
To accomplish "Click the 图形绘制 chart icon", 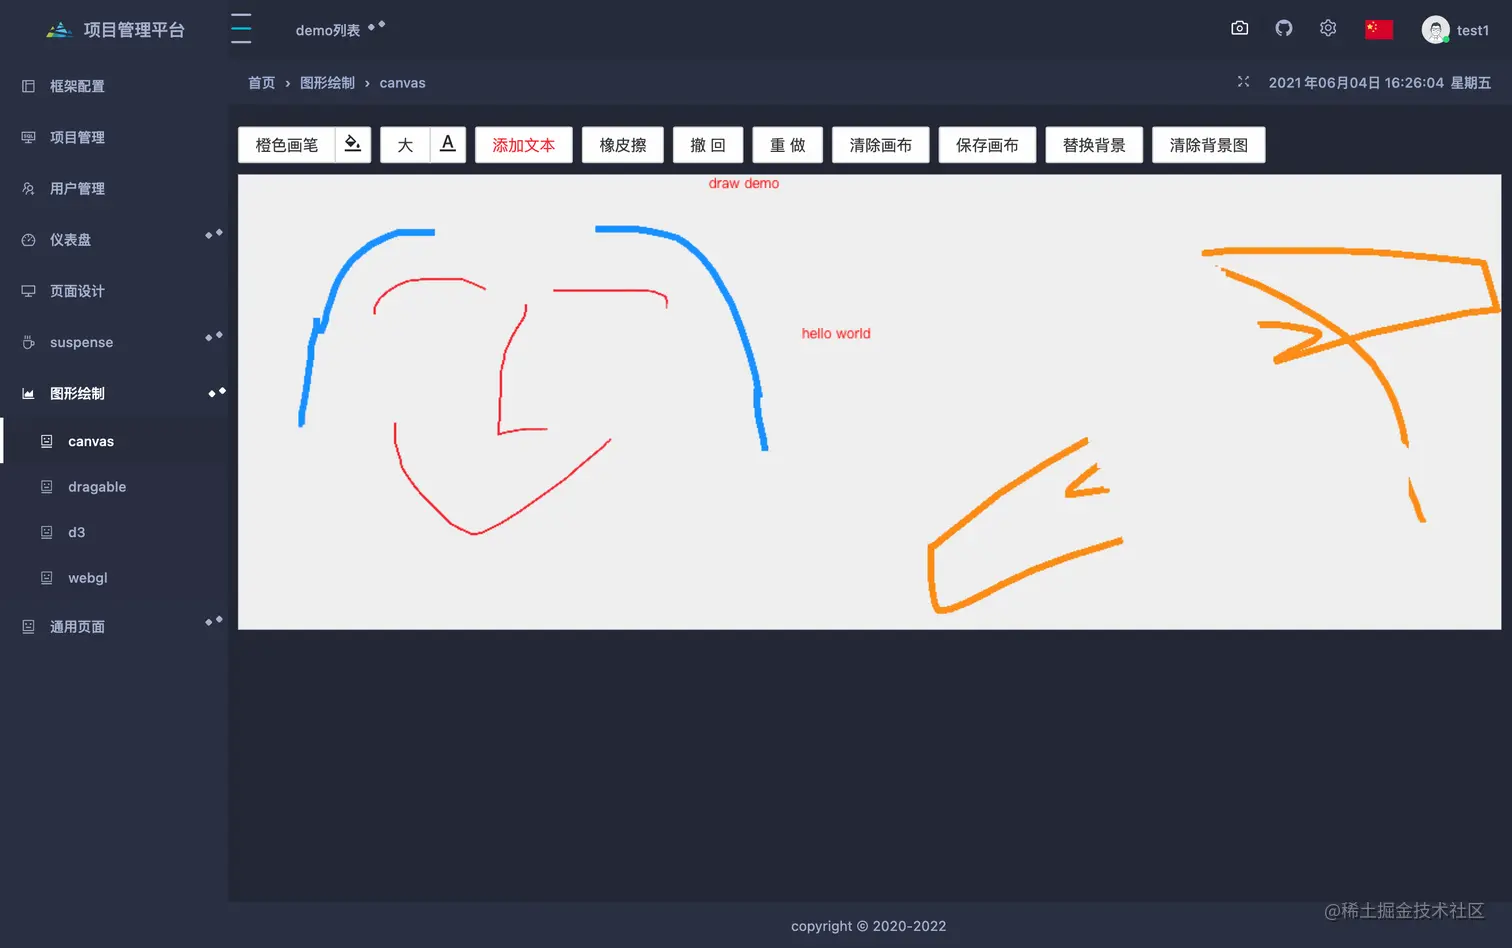I will pos(28,393).
